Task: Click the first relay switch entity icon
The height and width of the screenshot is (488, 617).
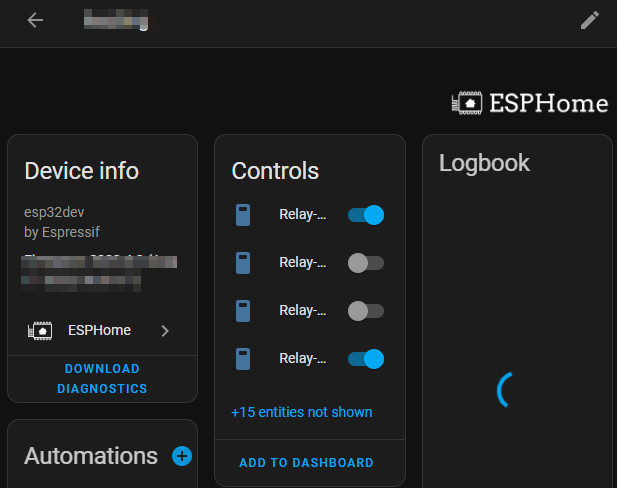Action: tap(242, 215)
